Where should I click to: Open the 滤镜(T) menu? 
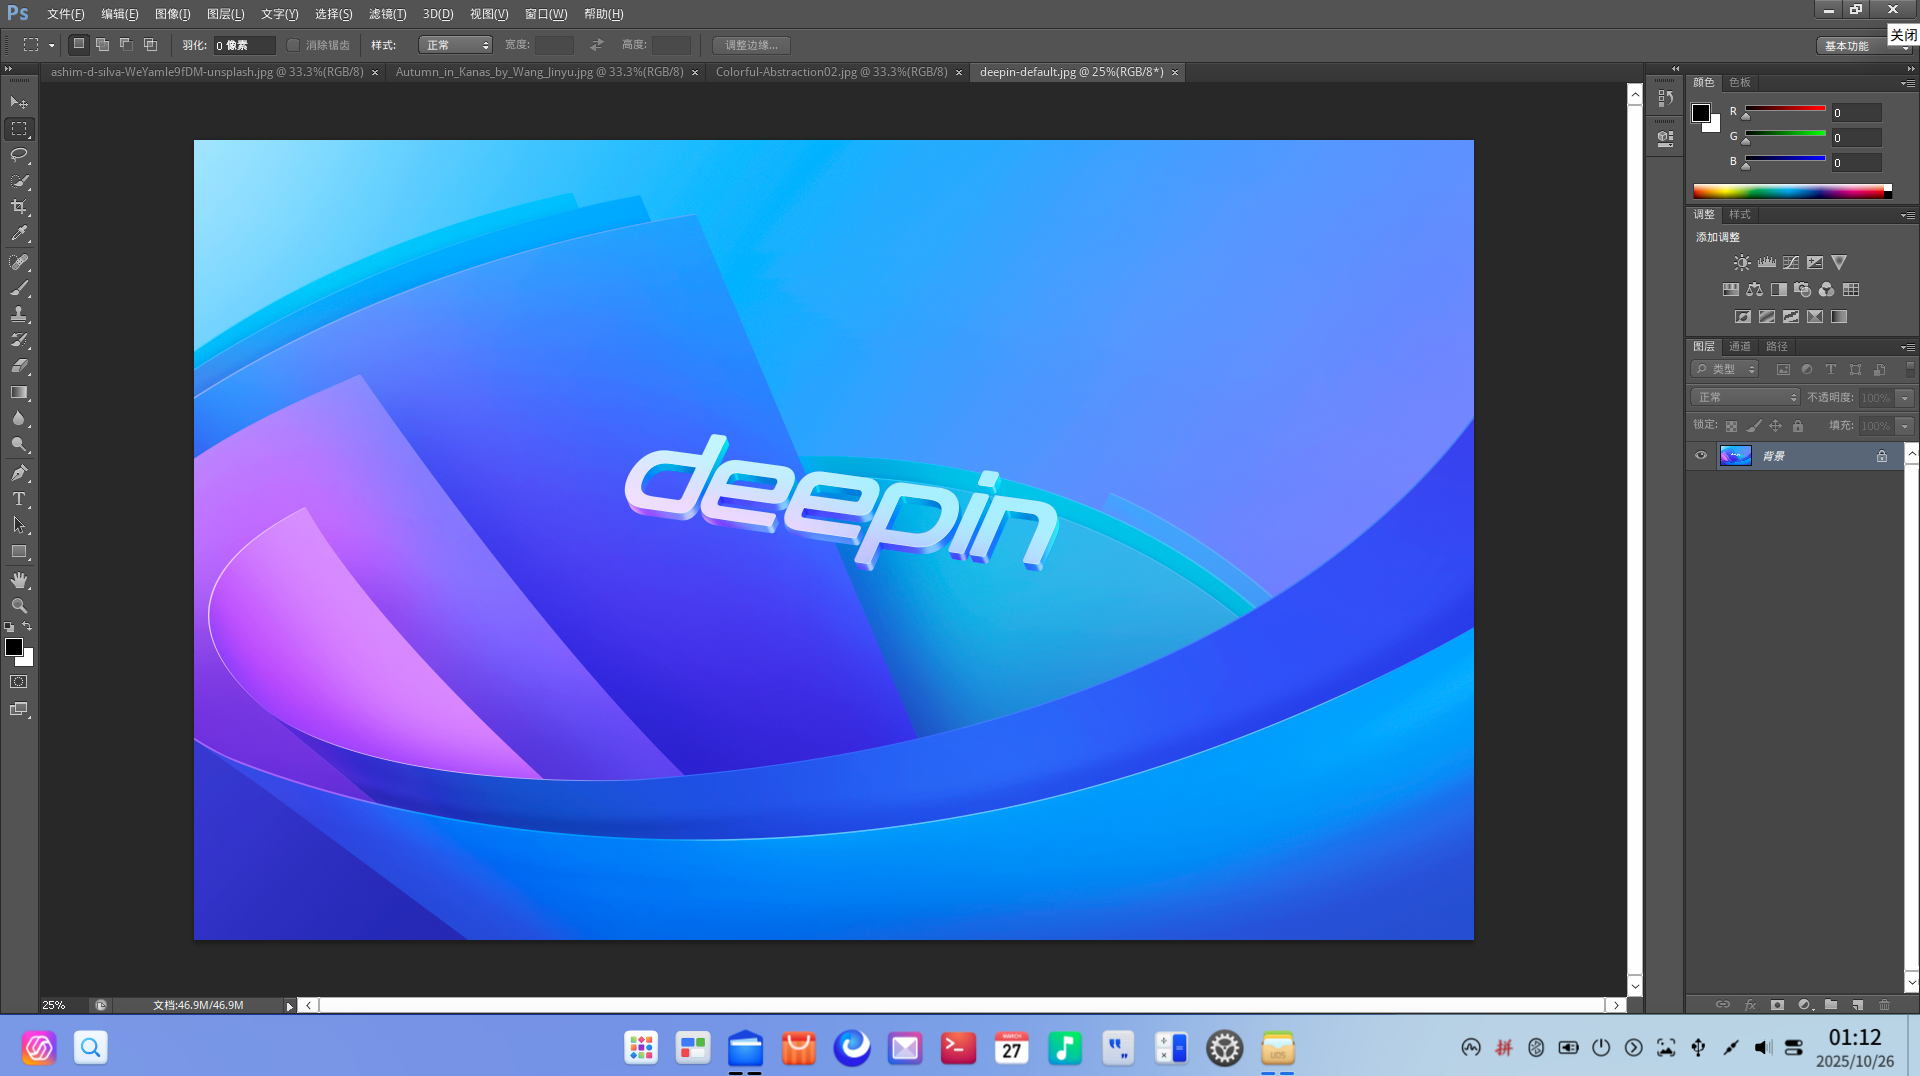(387, 14)
